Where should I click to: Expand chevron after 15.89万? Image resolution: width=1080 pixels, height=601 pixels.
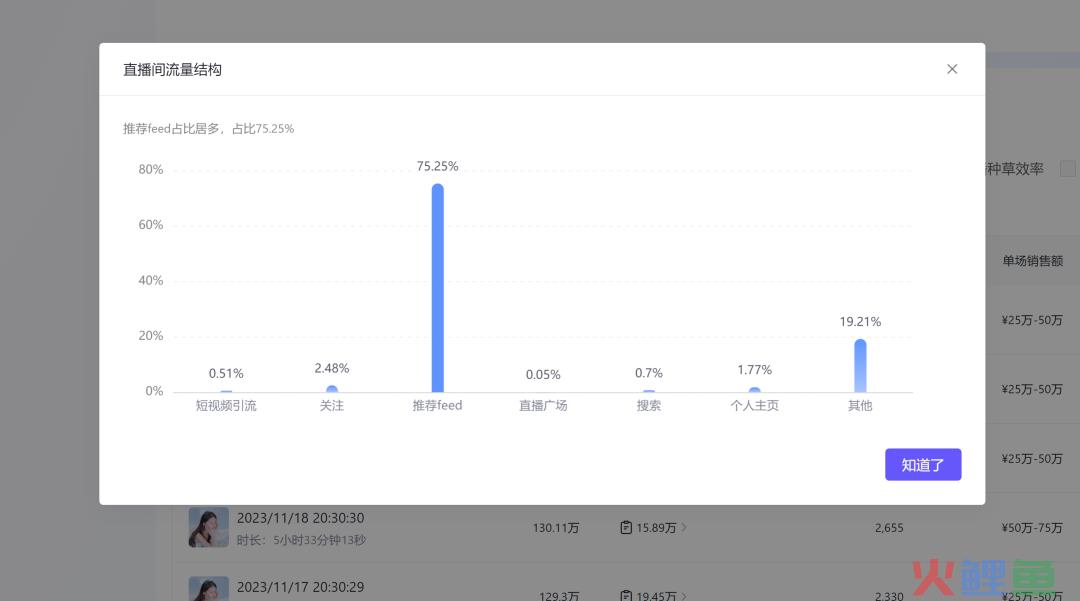click(685, 527)
